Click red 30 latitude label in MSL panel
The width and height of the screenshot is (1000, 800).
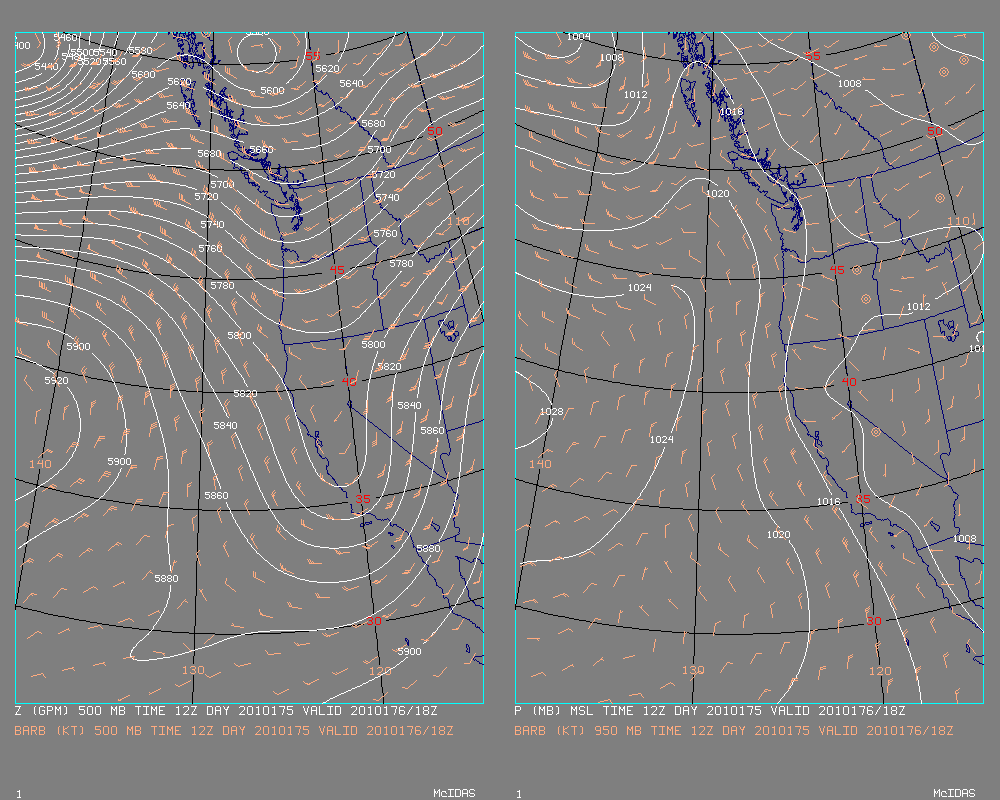click(x=874, y=621)
